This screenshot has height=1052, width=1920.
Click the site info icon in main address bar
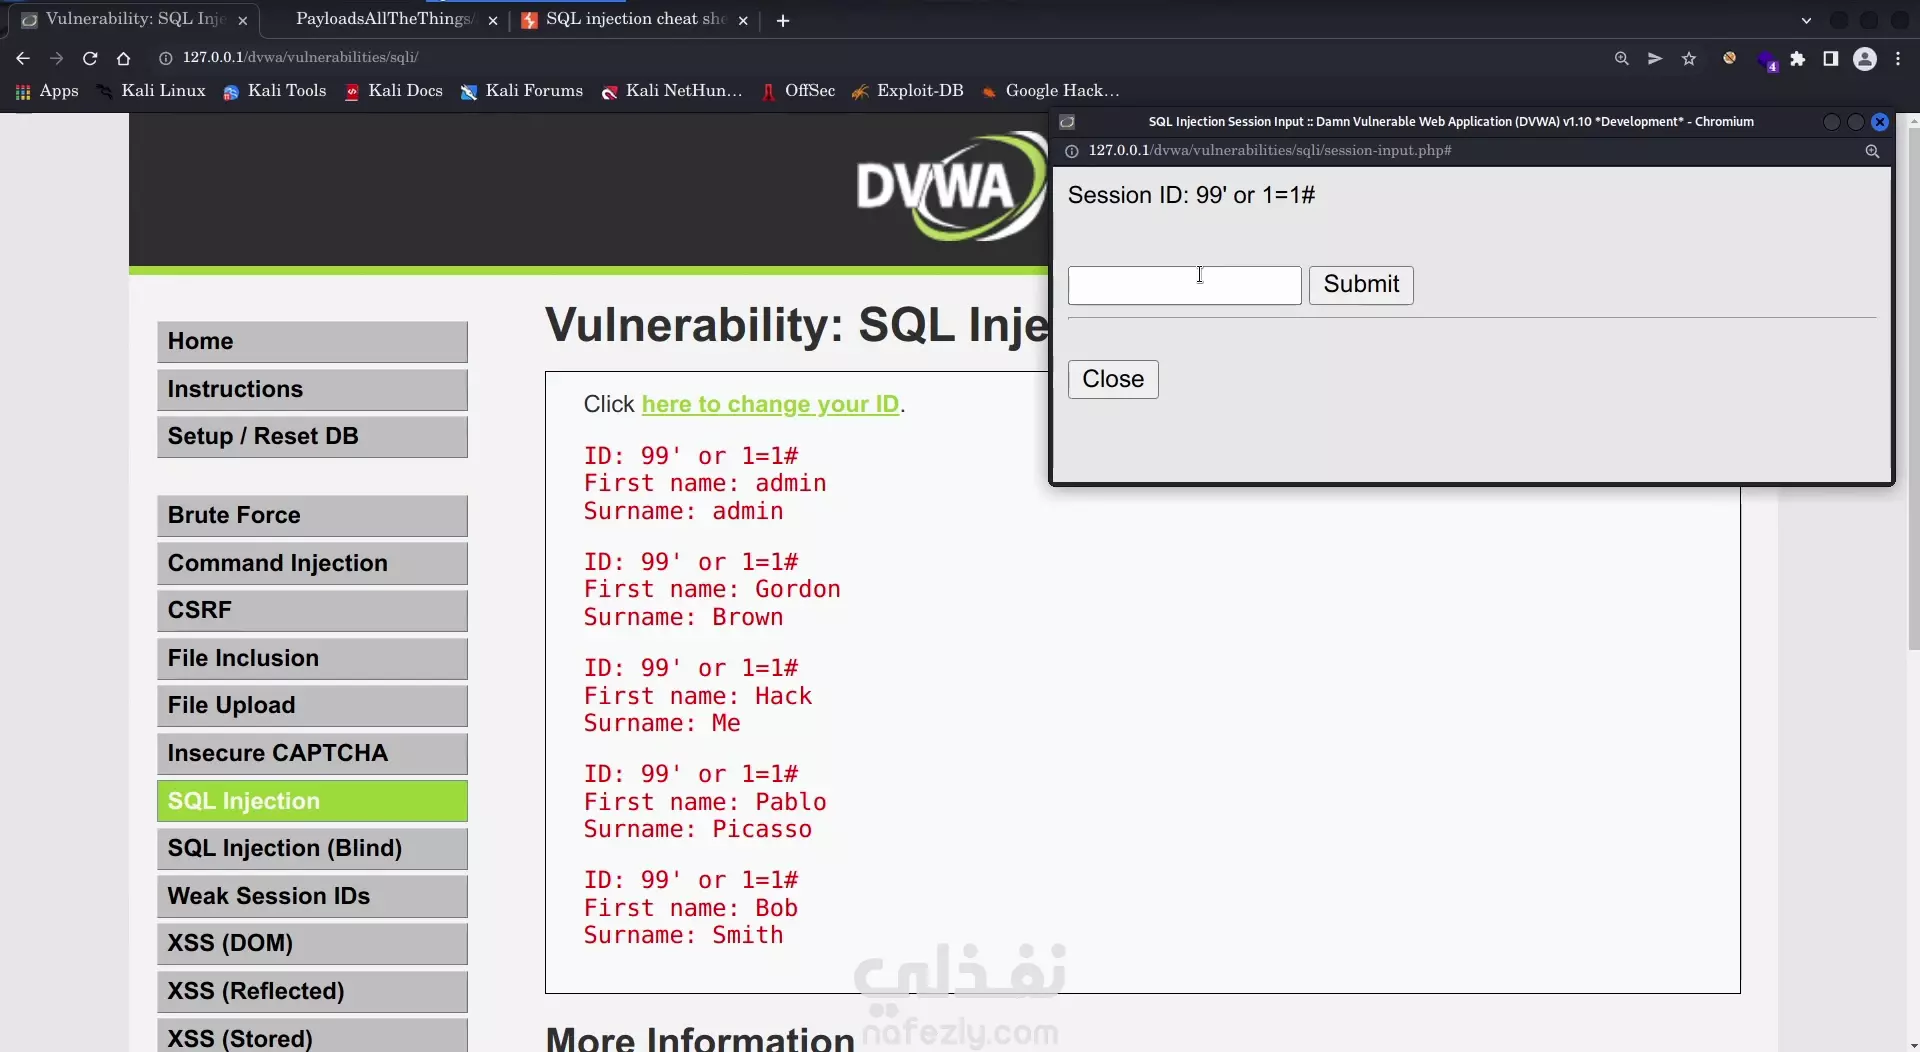coord(166,58)
